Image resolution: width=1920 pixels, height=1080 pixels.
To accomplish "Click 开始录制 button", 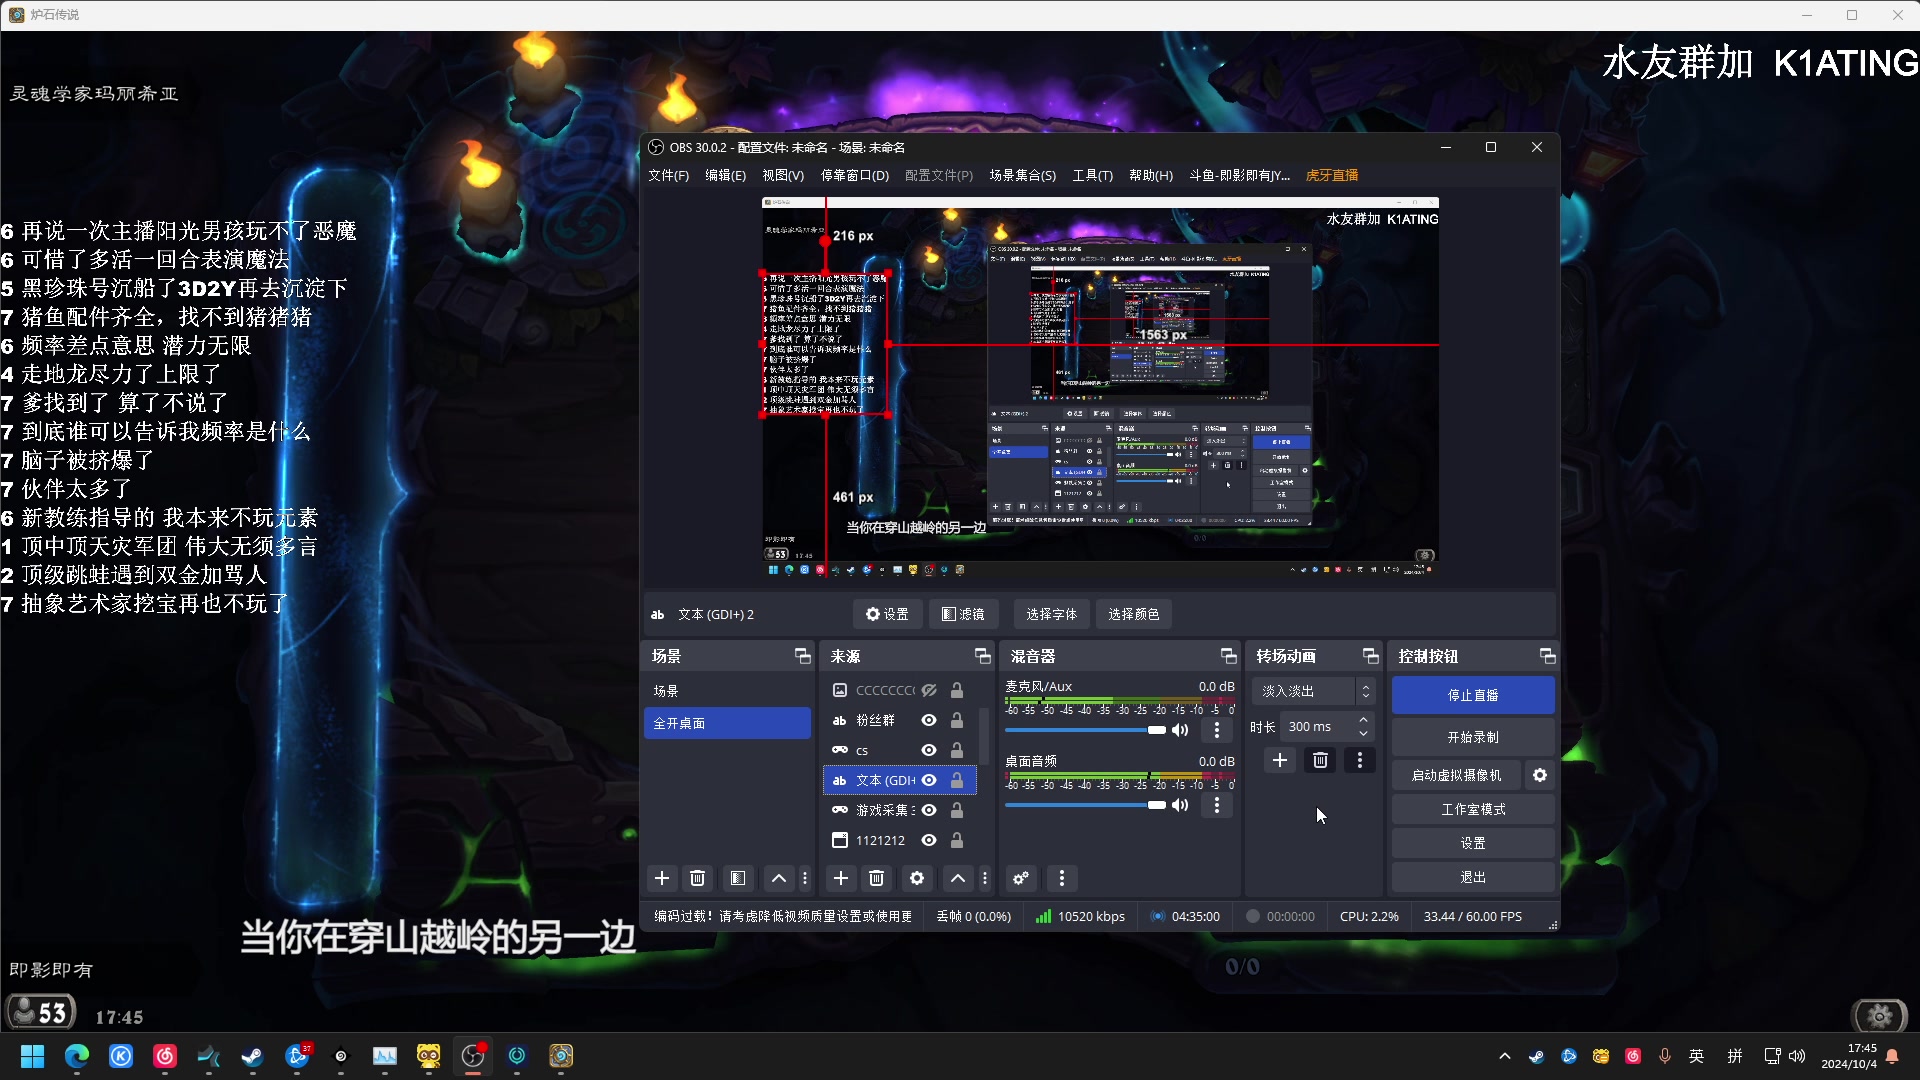I will (x=1473, y=737).
